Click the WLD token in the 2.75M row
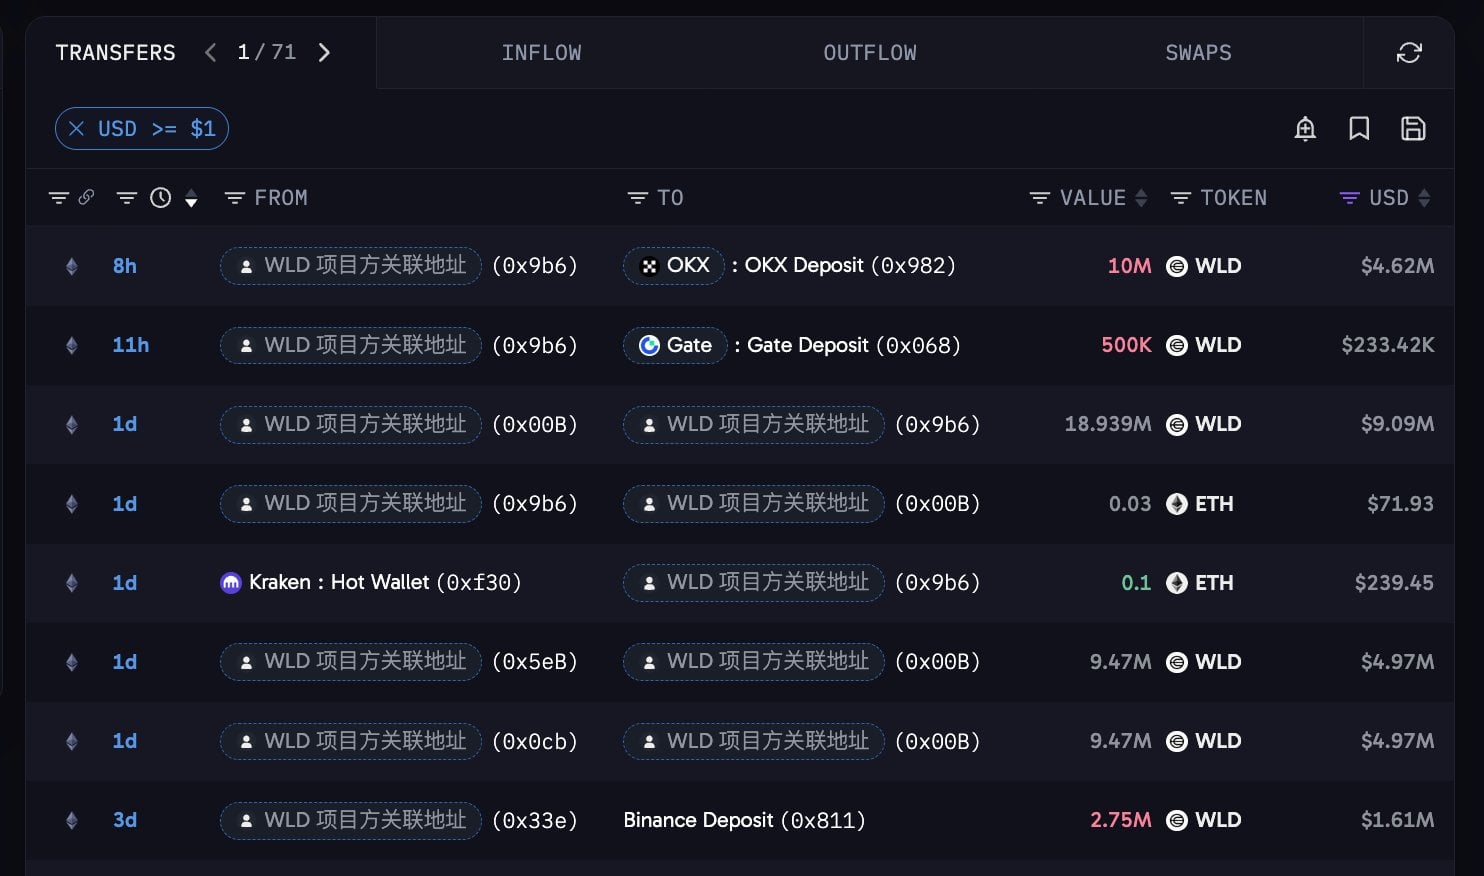The width and height of the screenshot is (1484, 876). (1204, 820)
